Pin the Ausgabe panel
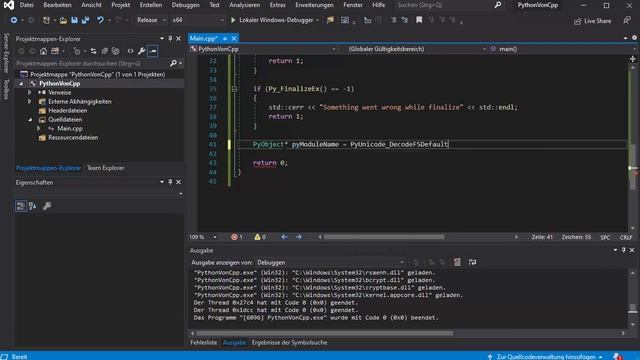Viewport: 640px width, 360px height. (624, 250)
